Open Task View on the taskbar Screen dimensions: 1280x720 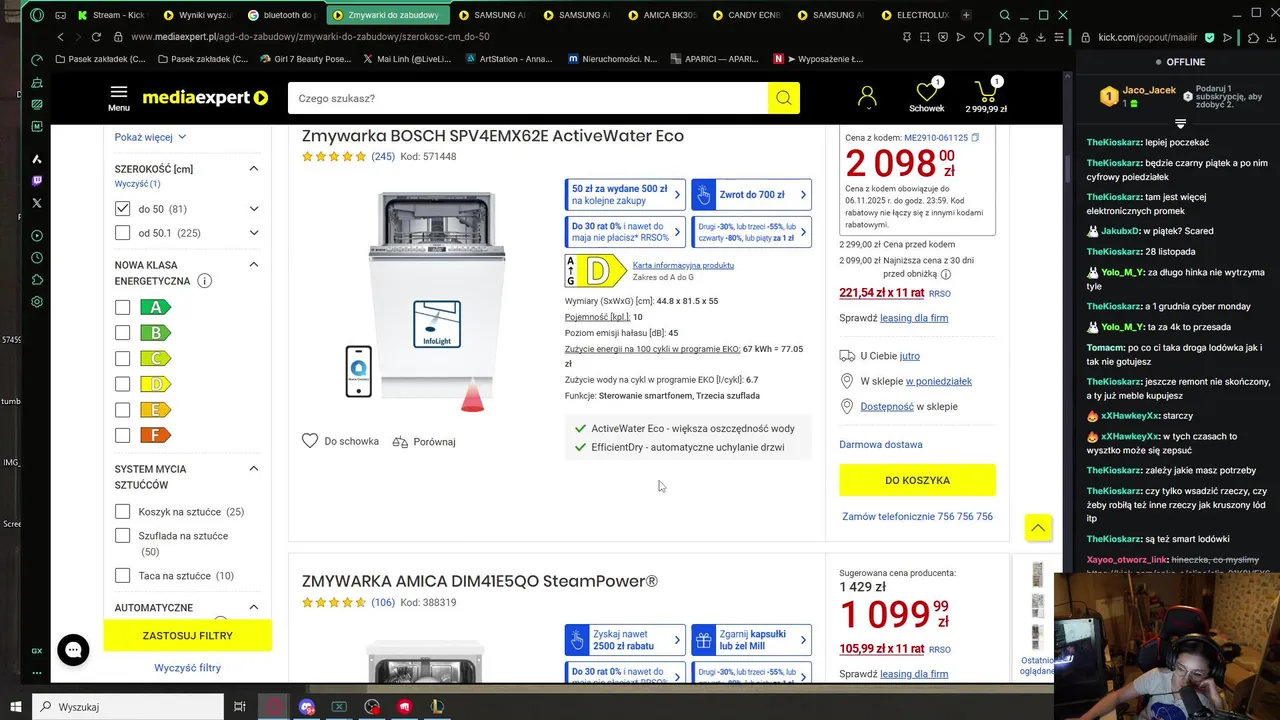(x=240, y=707)
